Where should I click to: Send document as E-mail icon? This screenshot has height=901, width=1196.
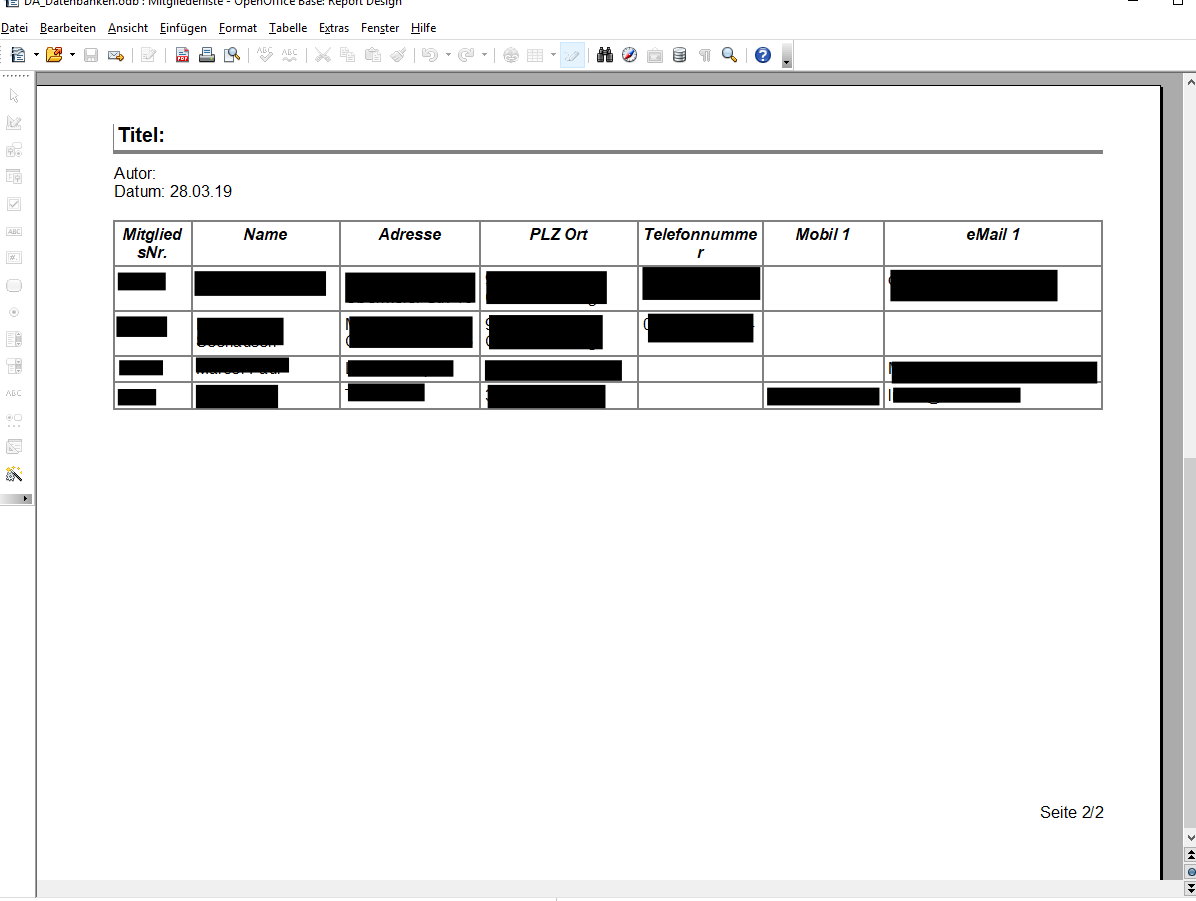click(x=115, y=56)
